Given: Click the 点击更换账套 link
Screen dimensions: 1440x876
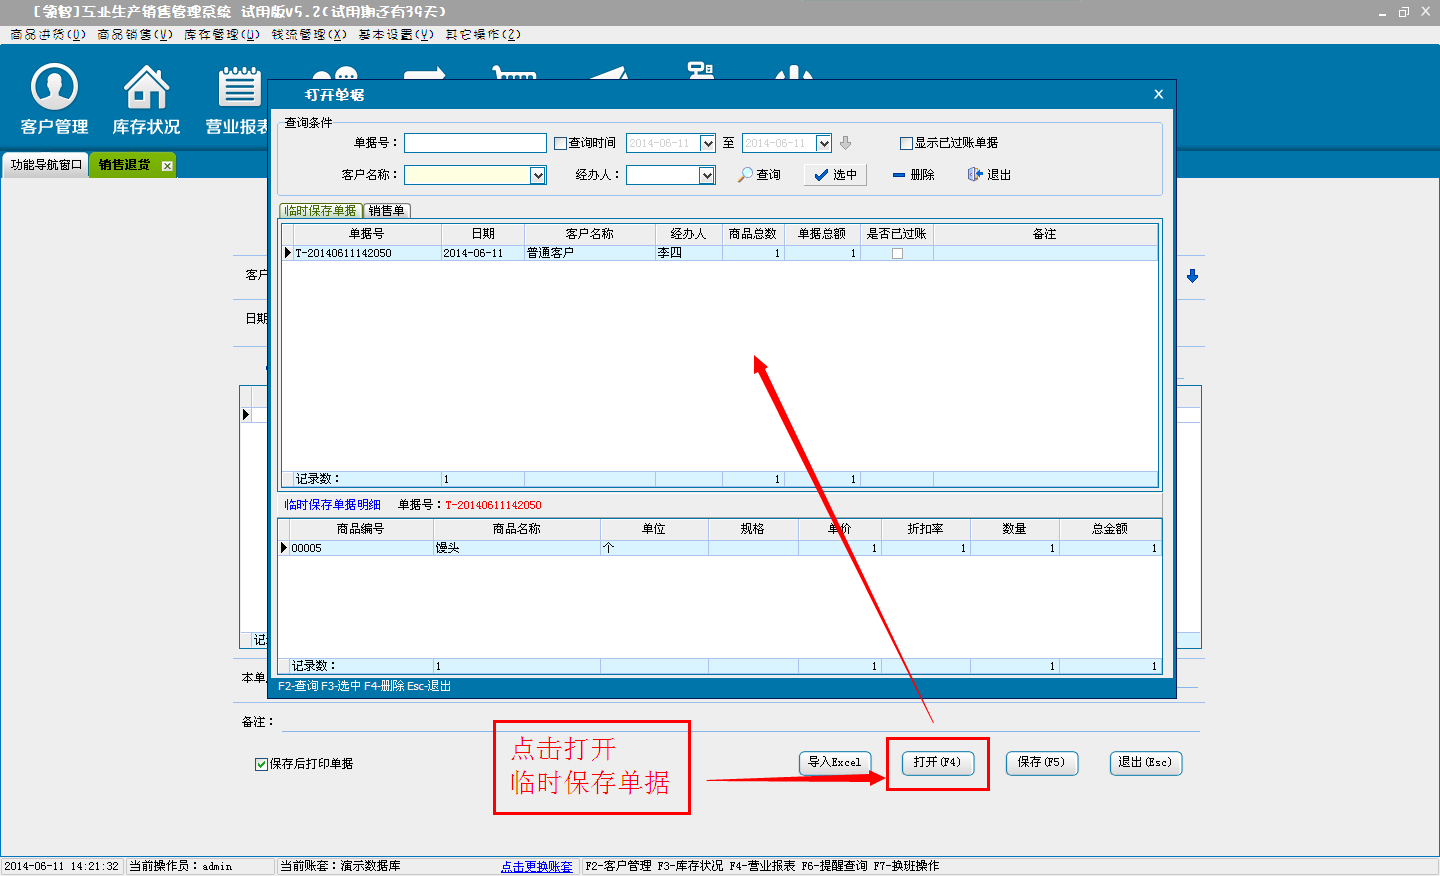Looking at the screenshot, I should (x=537, y=866).
